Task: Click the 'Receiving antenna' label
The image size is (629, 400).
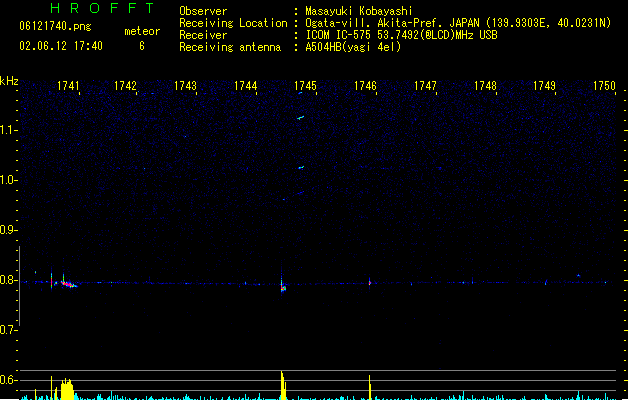Action: click(x=230, y=47)
